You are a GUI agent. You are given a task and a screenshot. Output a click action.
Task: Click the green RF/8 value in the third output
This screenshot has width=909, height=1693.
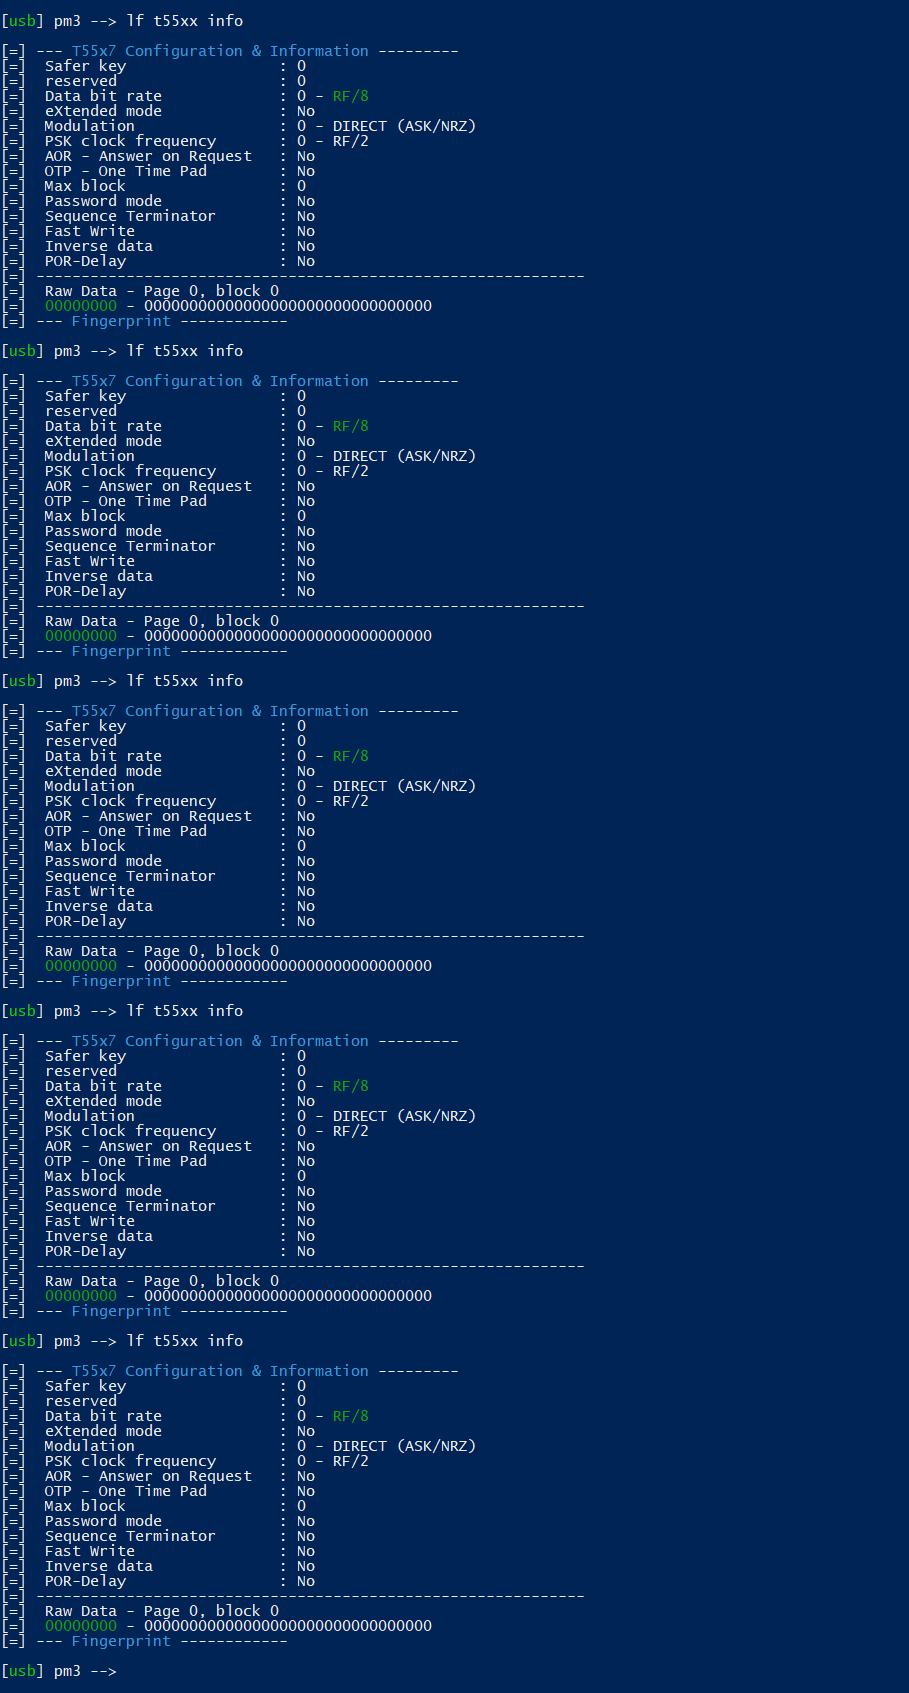point(350,756)
